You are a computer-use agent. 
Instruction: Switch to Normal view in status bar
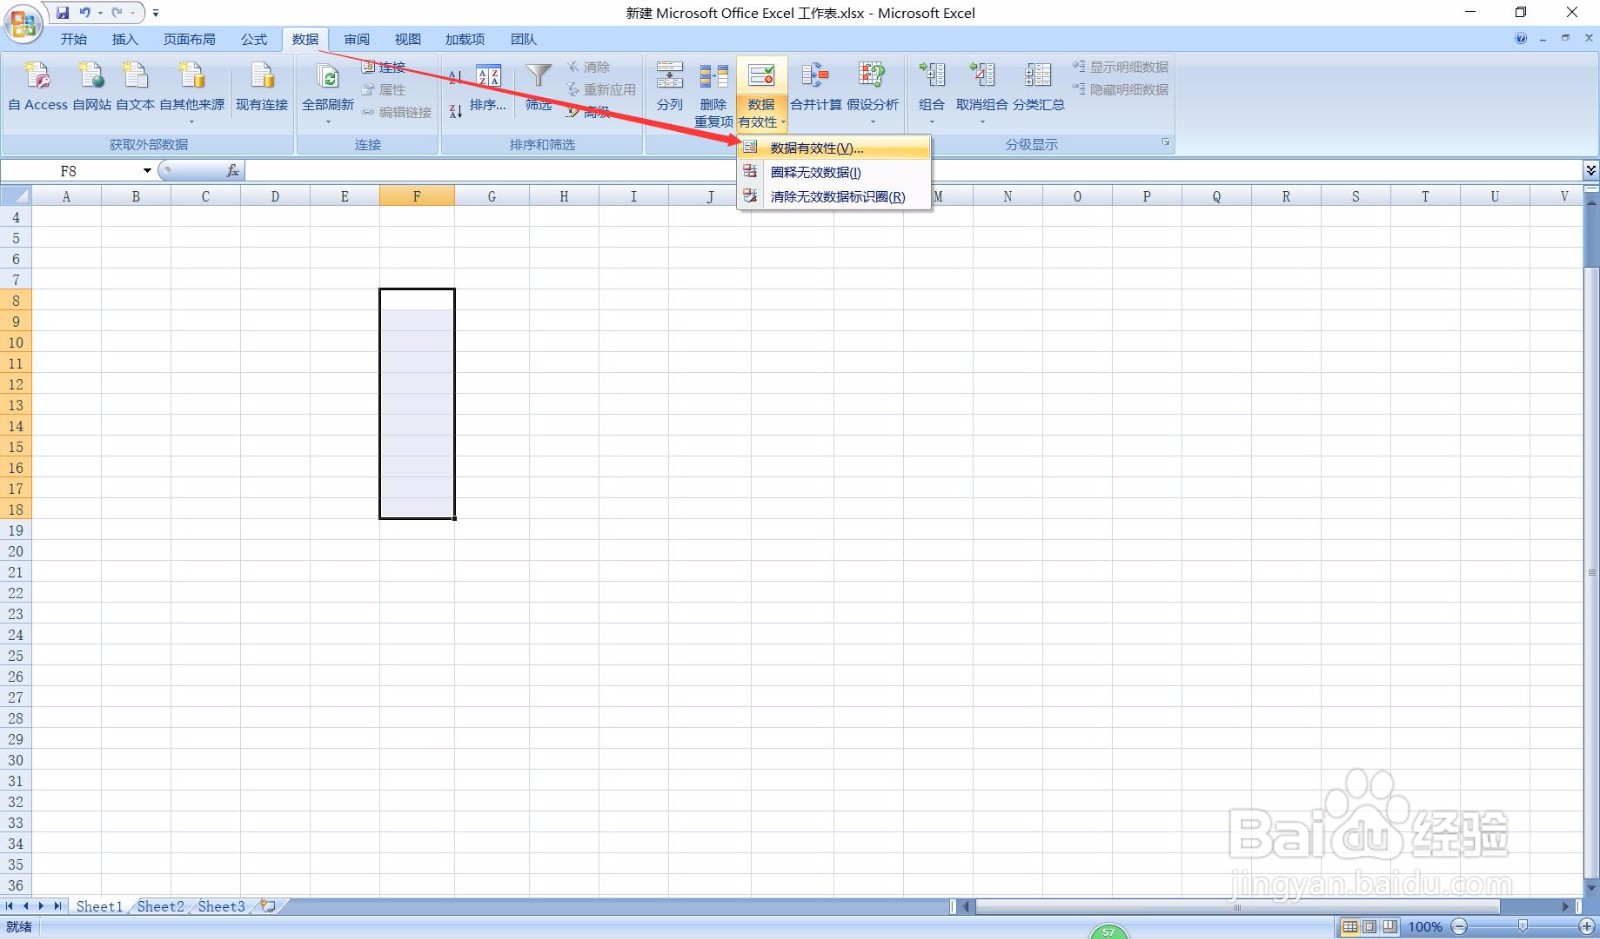coord(1350,927)
